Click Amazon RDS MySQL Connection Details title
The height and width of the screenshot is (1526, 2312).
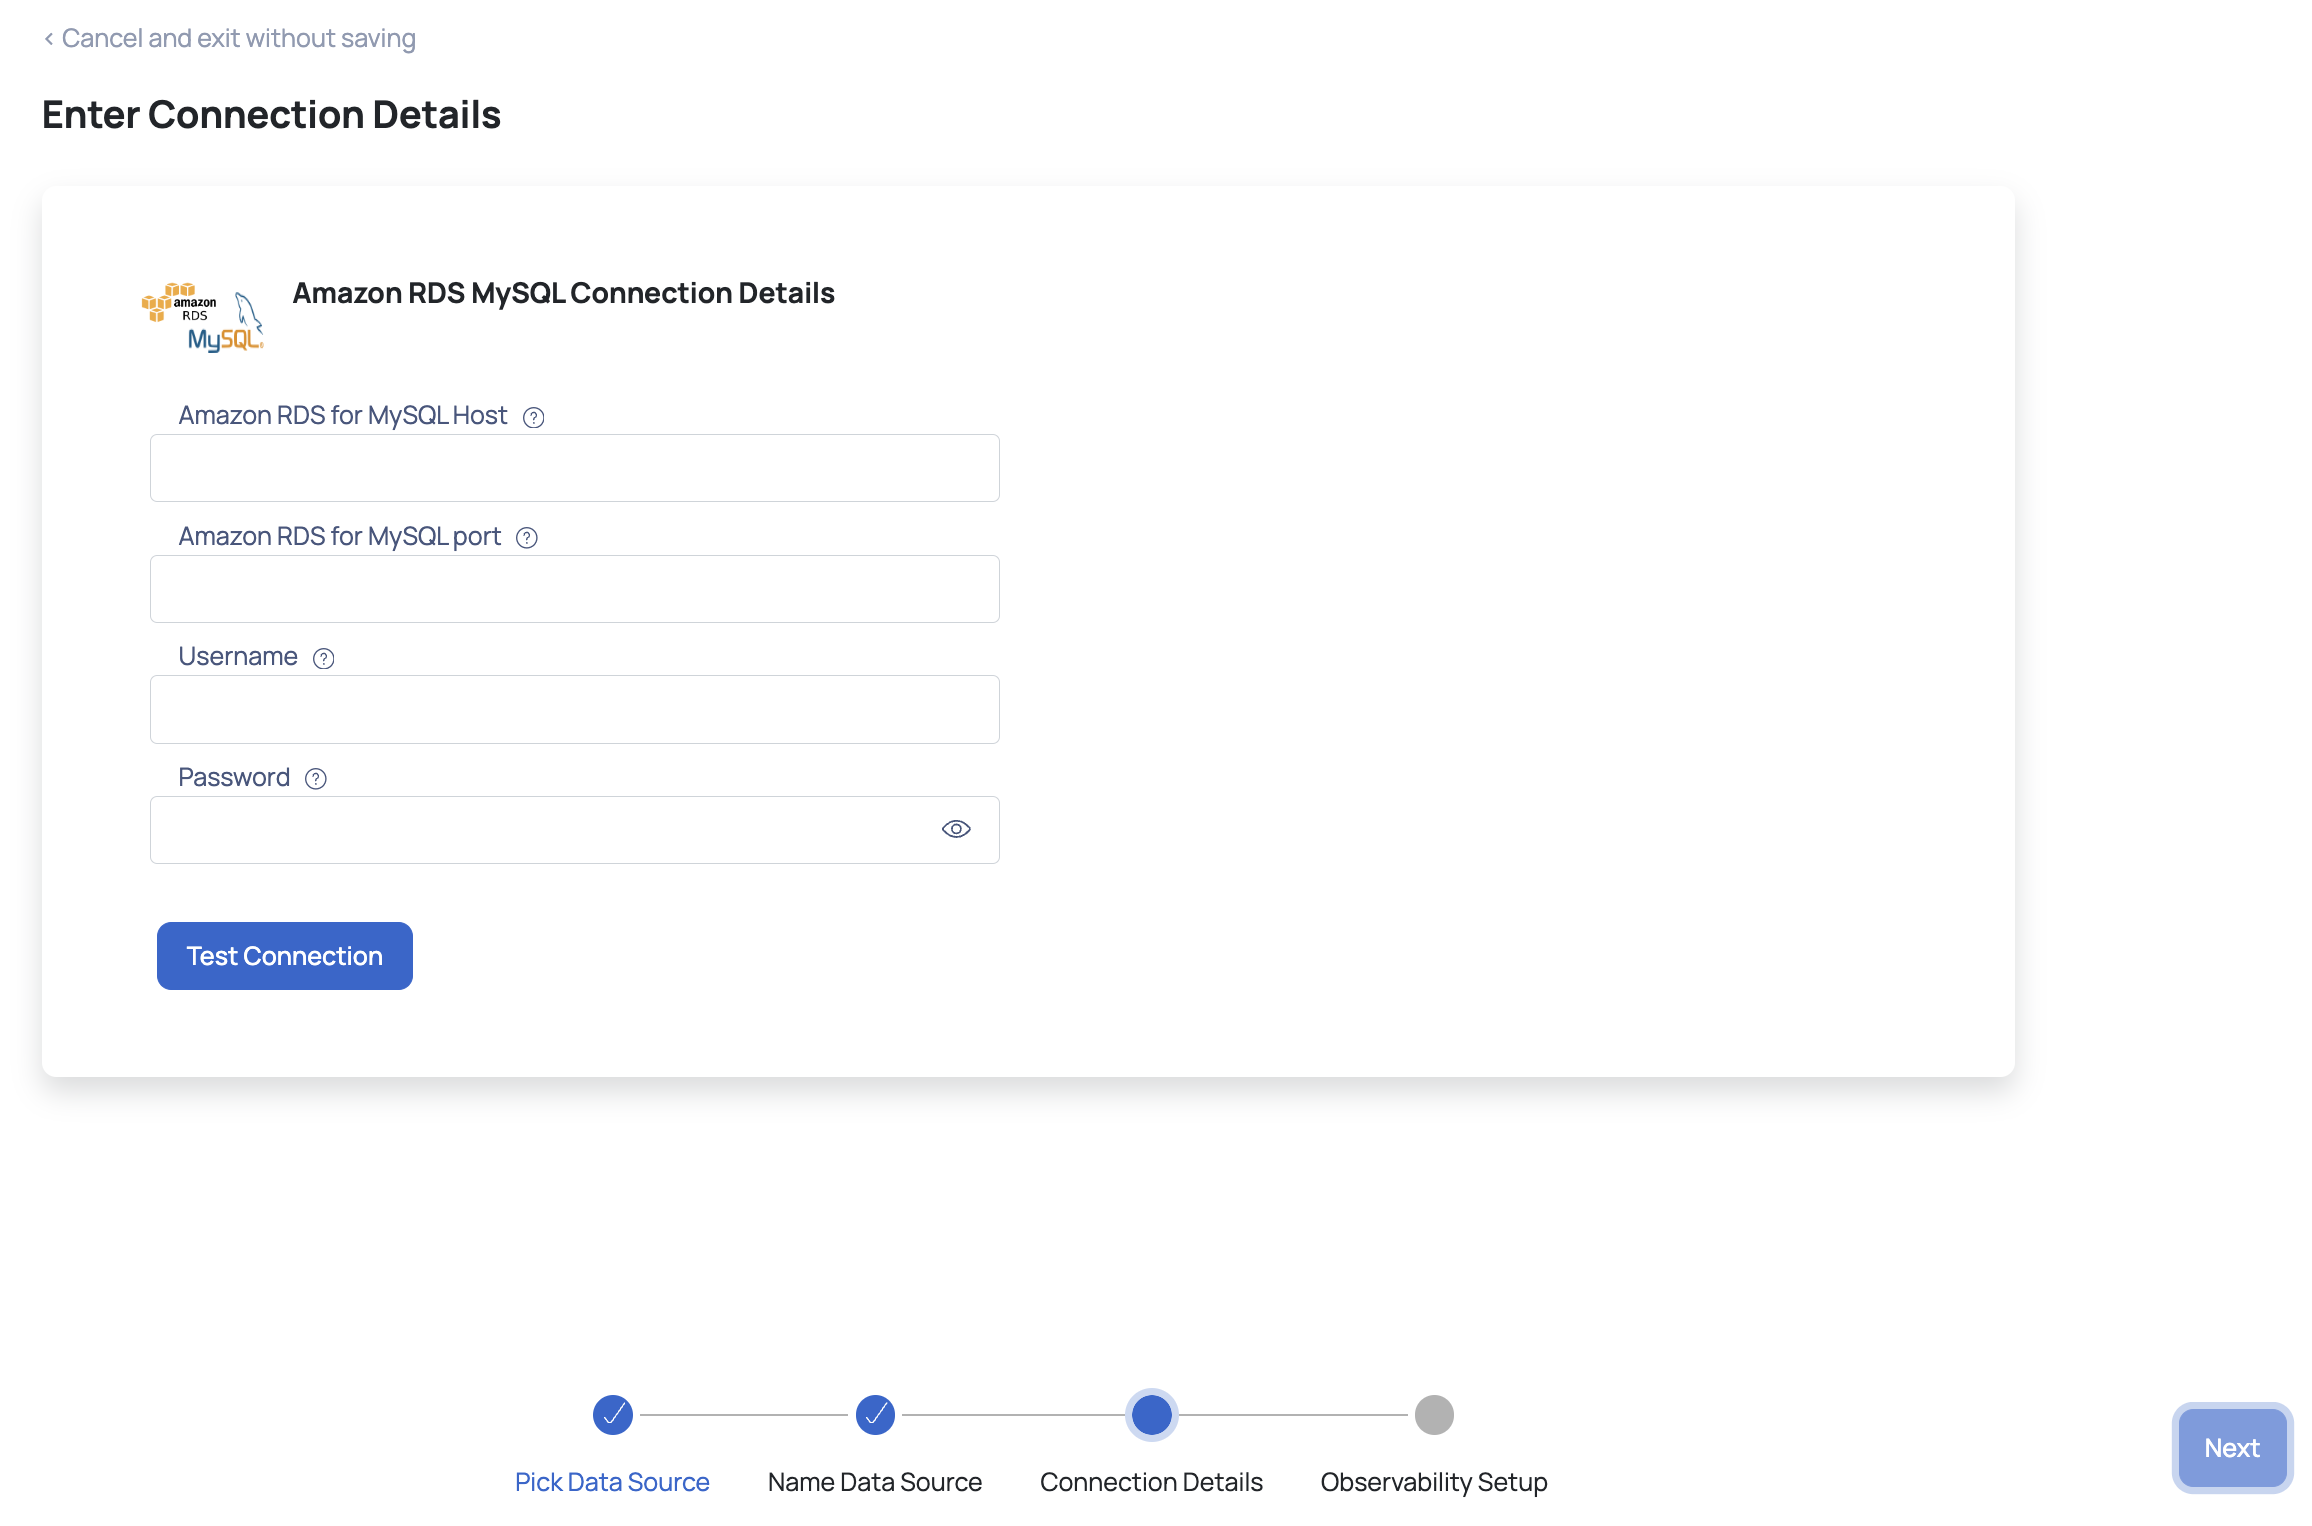point(563,293)
